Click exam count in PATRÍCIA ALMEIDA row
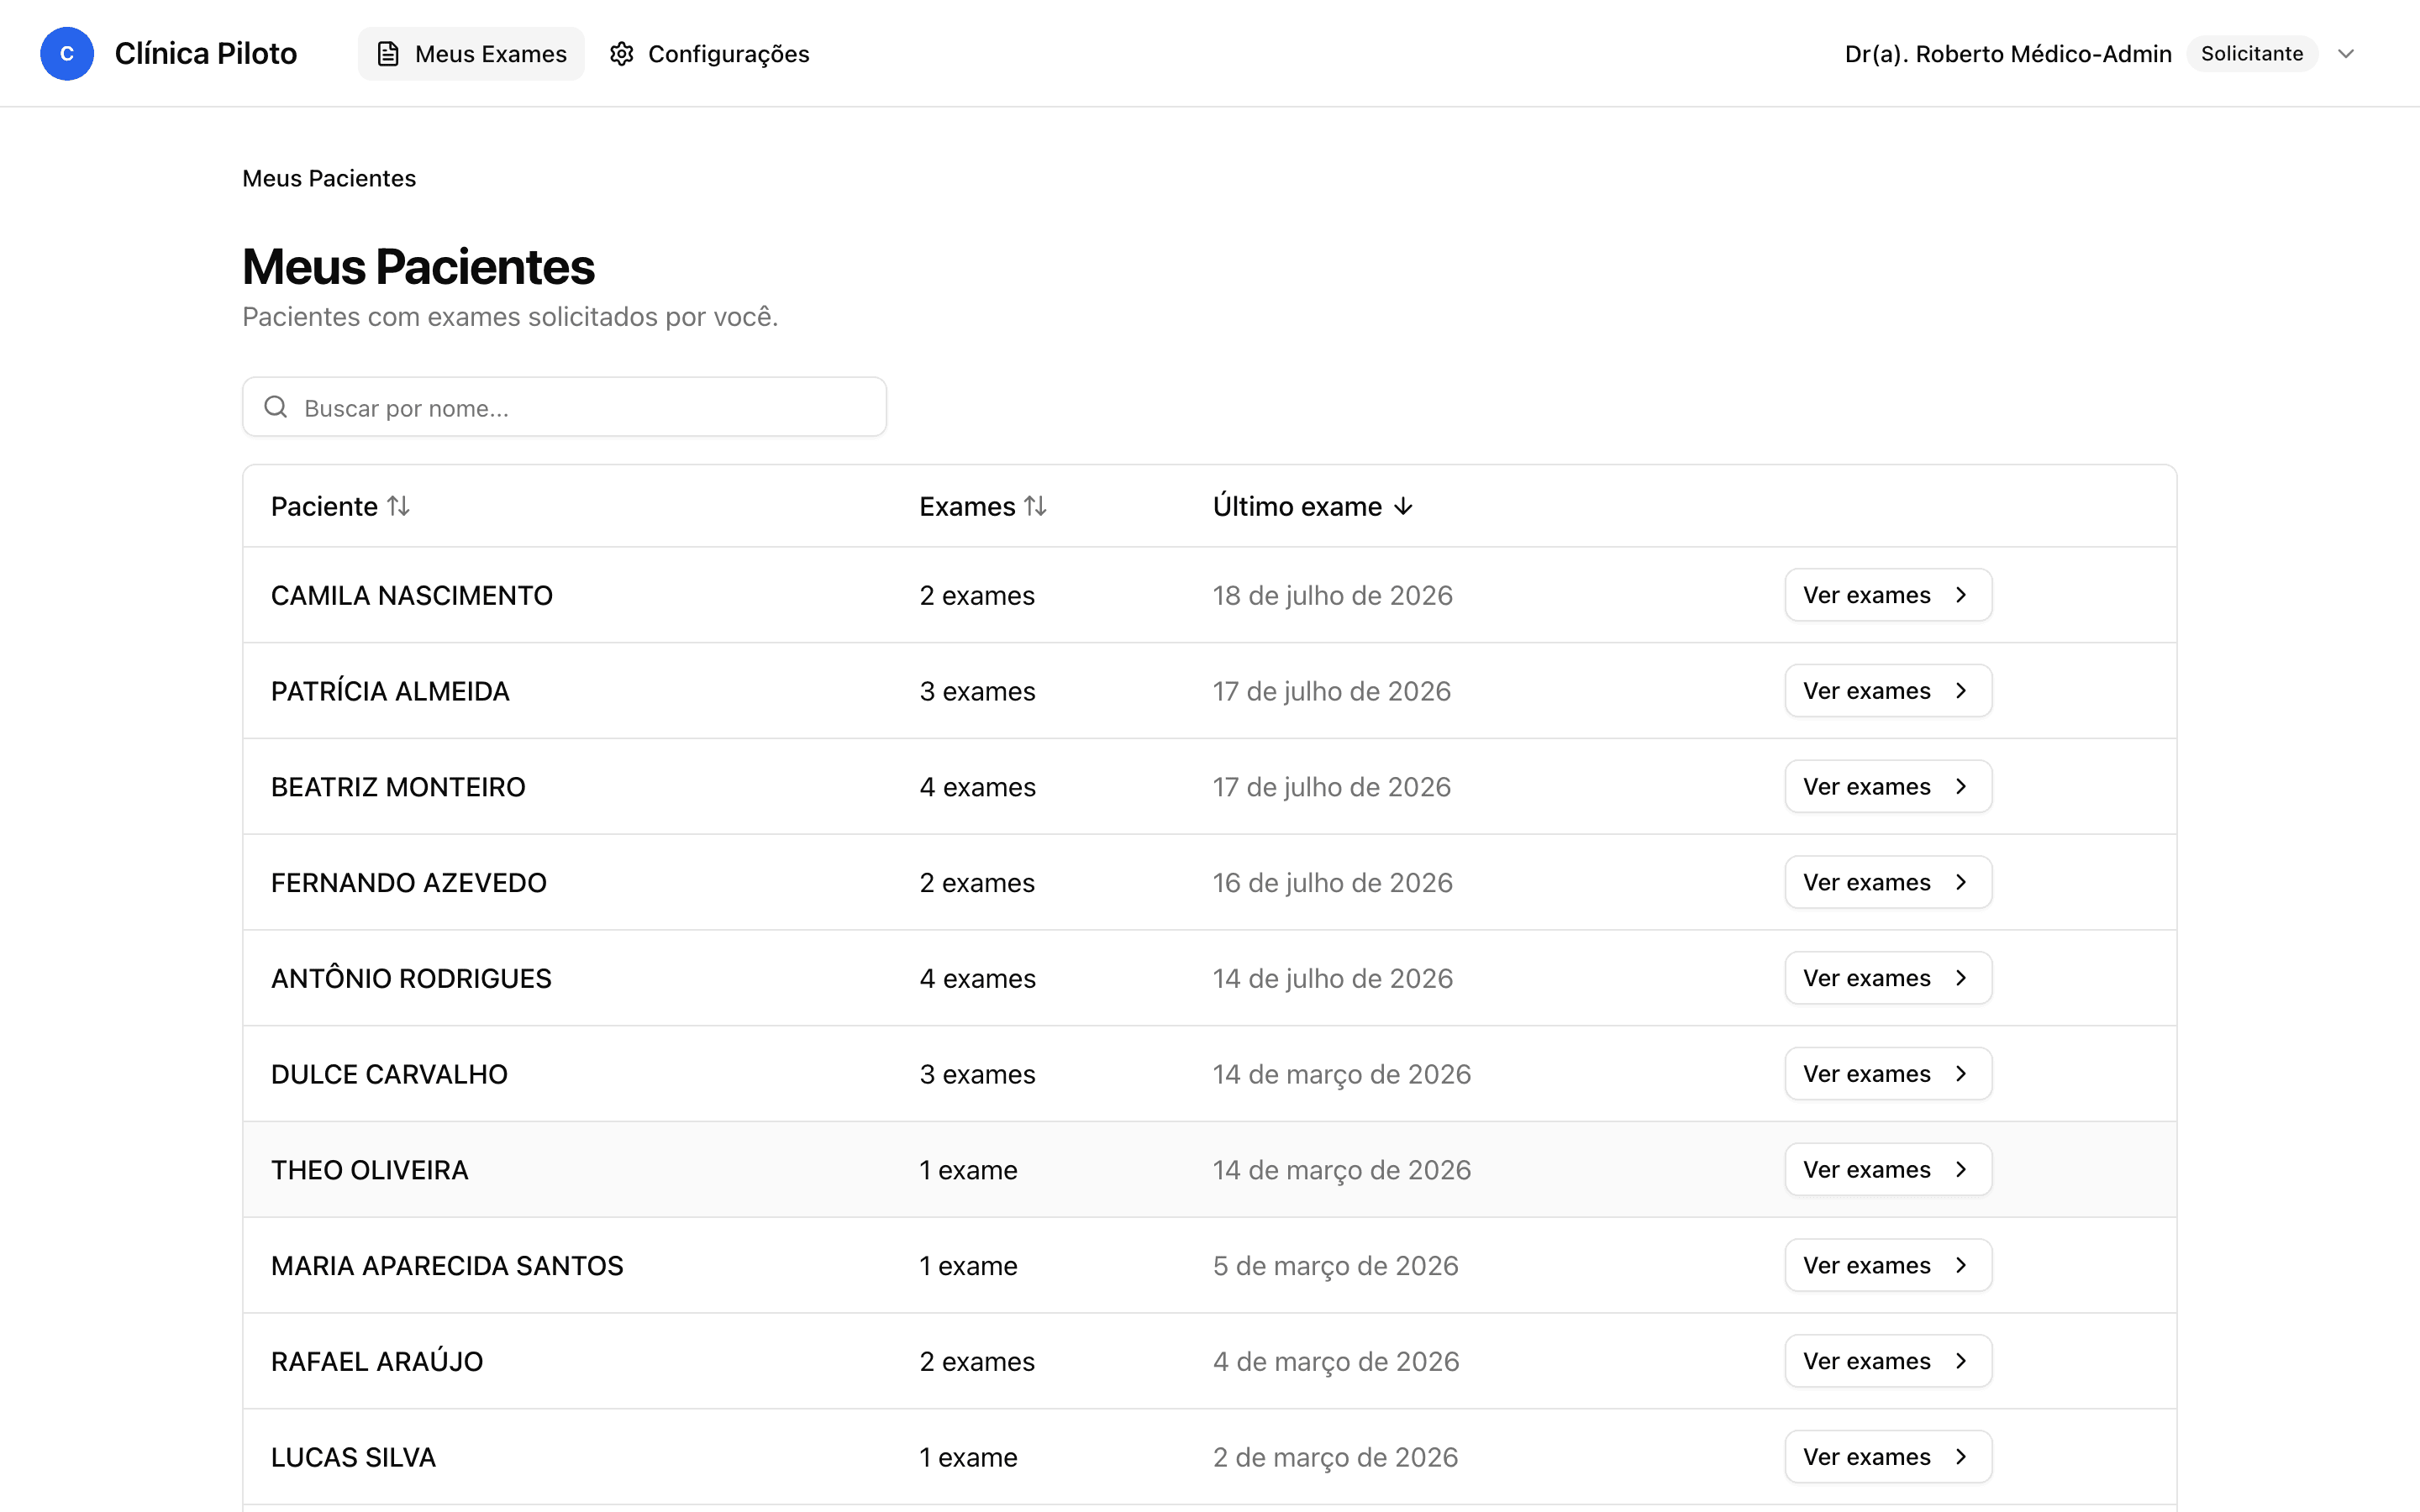This screenshot has width=2420, height=1512. [x=977, y=691]
